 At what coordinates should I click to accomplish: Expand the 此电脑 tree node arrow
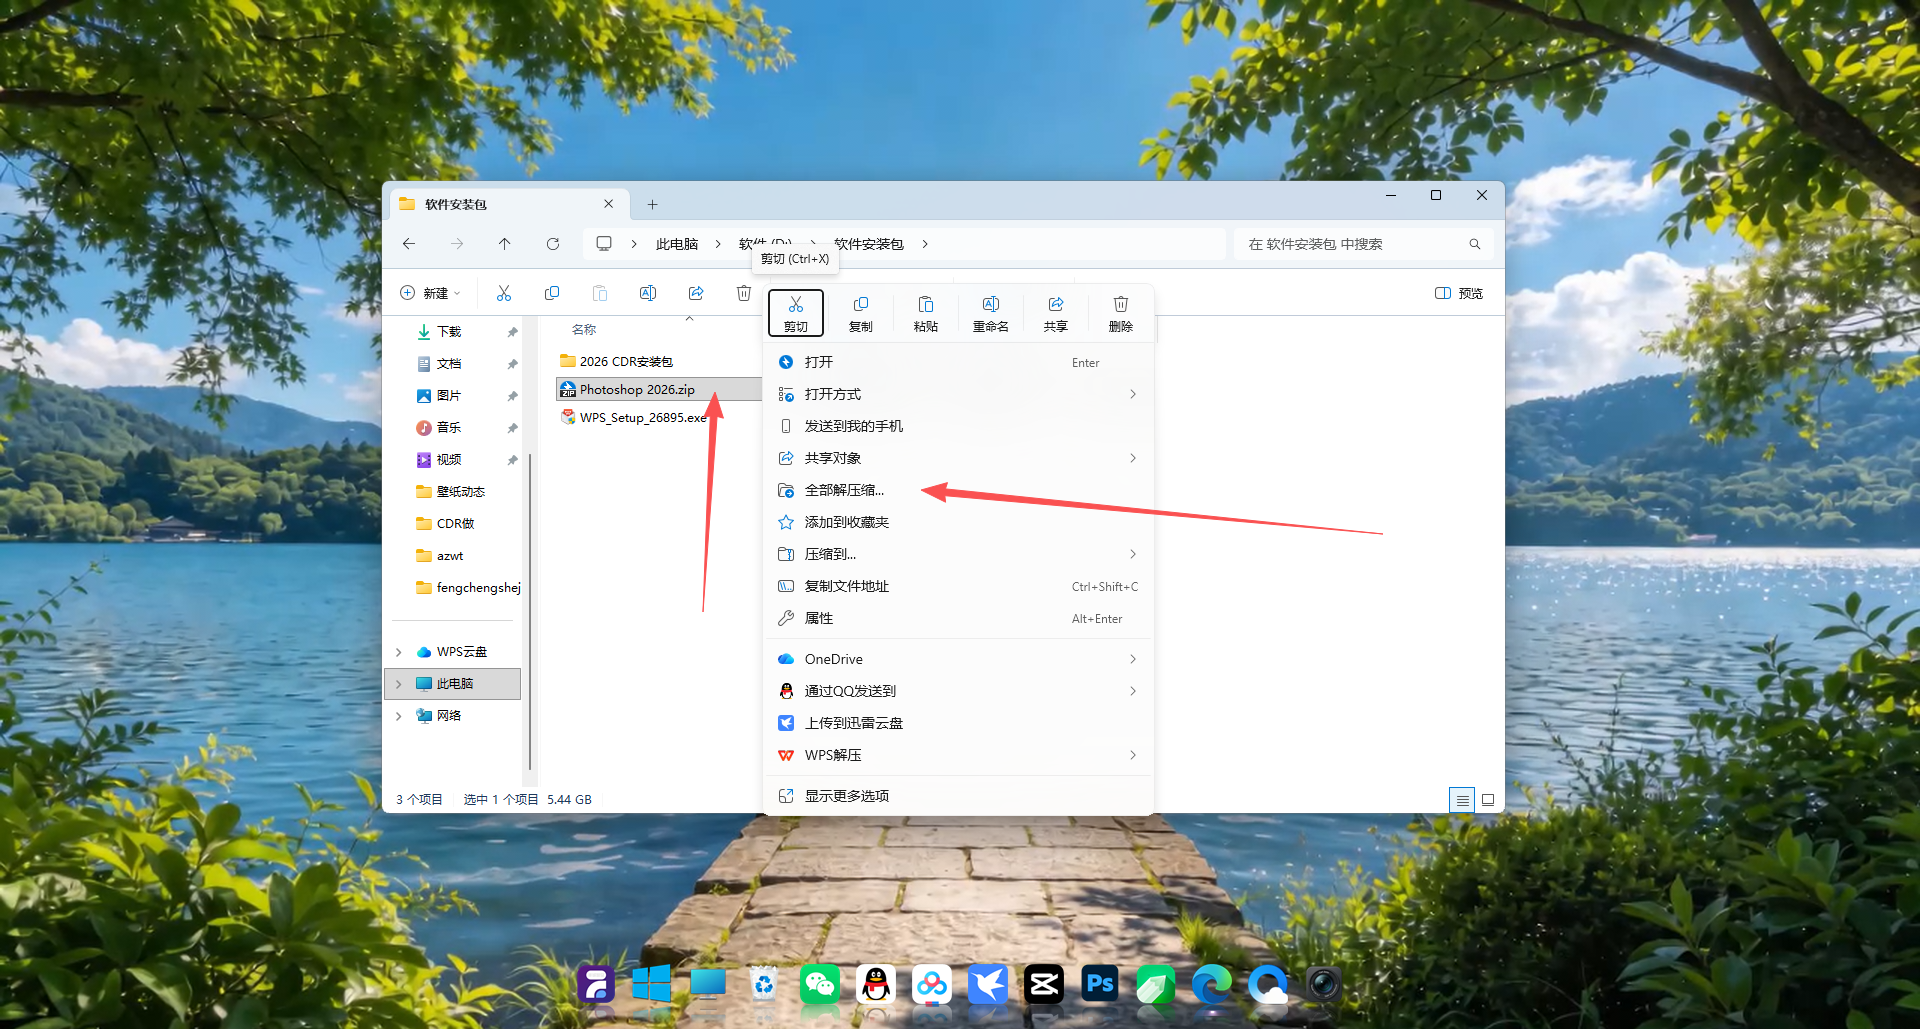[399, 684]
